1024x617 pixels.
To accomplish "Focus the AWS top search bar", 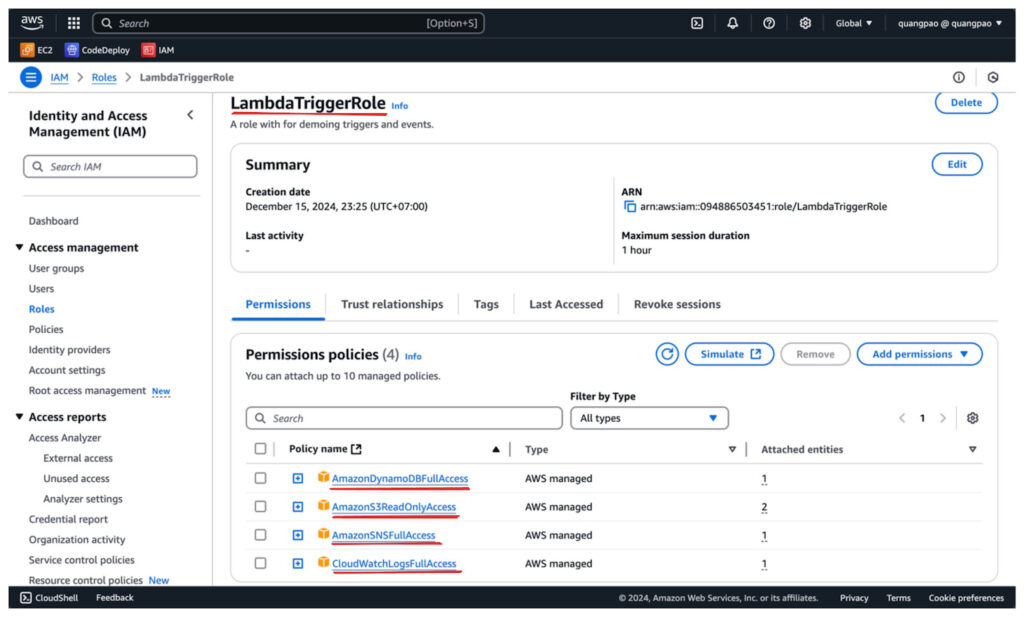I will 288,23.
